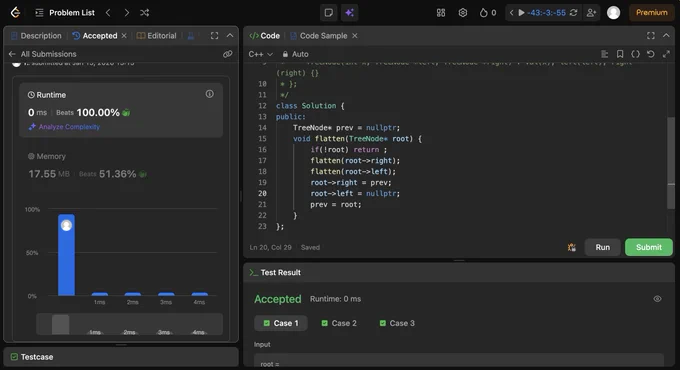
Task: Switch to the Description tab
Action: click(x=36, y=36)
